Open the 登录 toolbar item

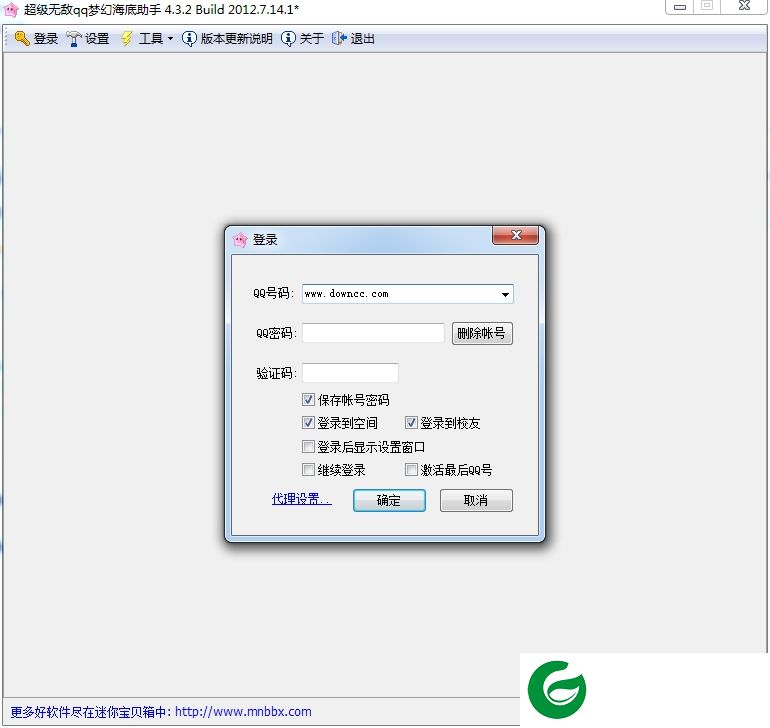(x=37, y=38)
